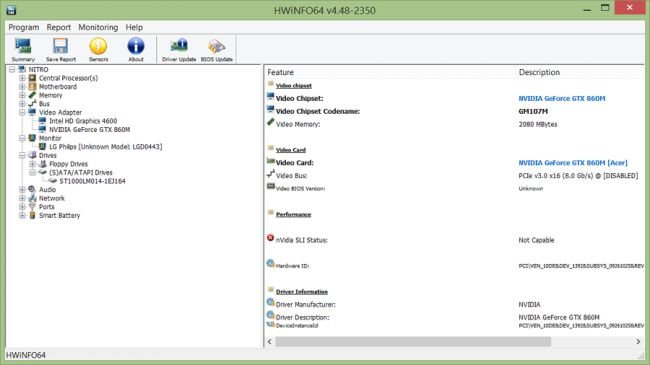Image resolution: width=650 pixels, height=365 pixels.
Task: Click the Video Adapter monitor icon
Action: tap(32, 112)
